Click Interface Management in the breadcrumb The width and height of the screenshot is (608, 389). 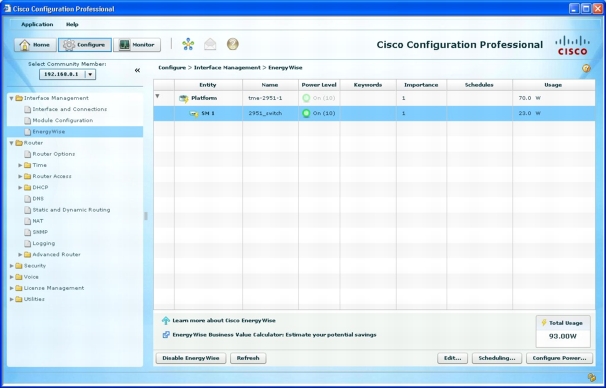click(x=227, y=68)
